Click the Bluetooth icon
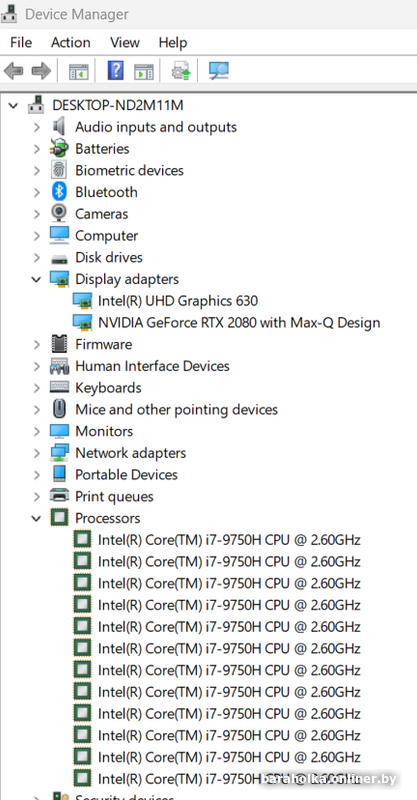The image size is (417, 800). pos(59,192)
